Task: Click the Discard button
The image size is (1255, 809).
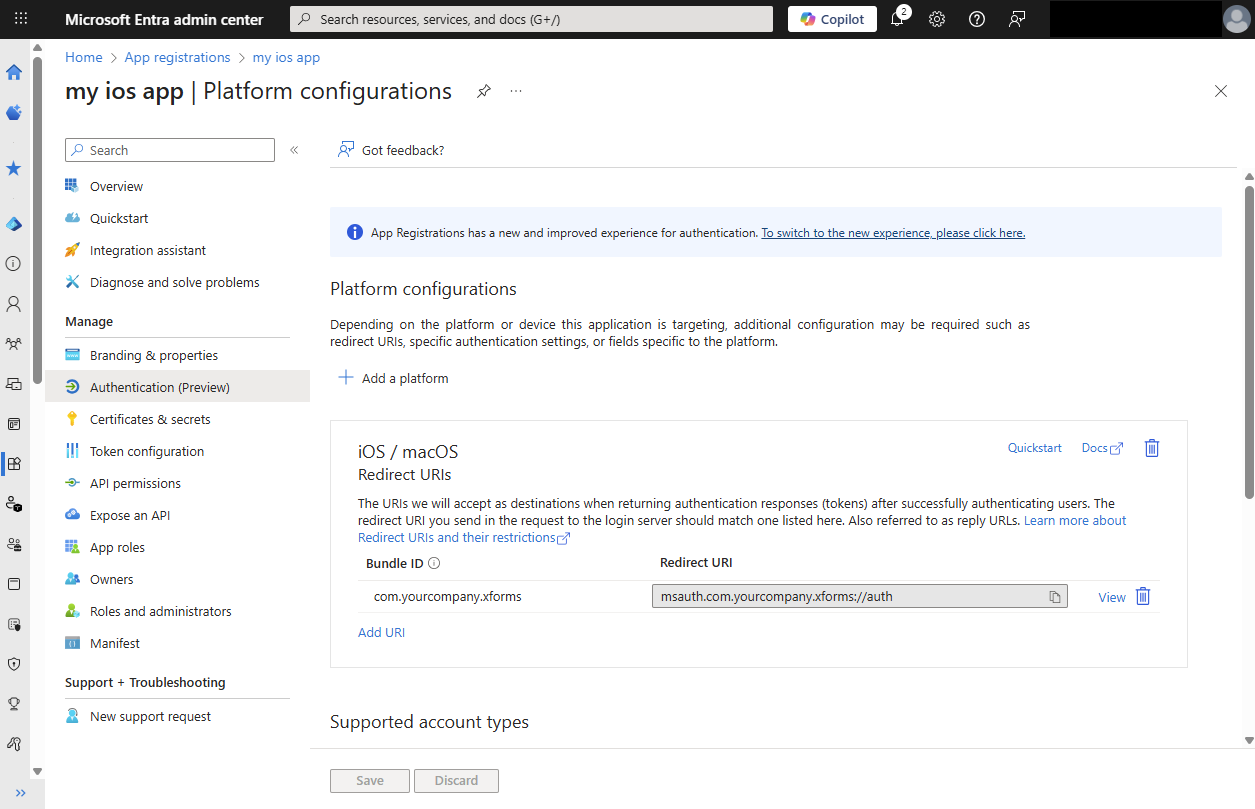Action: 456,781
